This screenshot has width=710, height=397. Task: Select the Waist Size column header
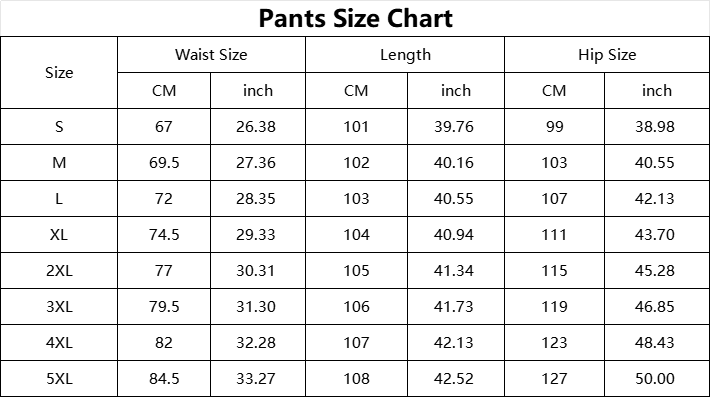pos(211,55)
